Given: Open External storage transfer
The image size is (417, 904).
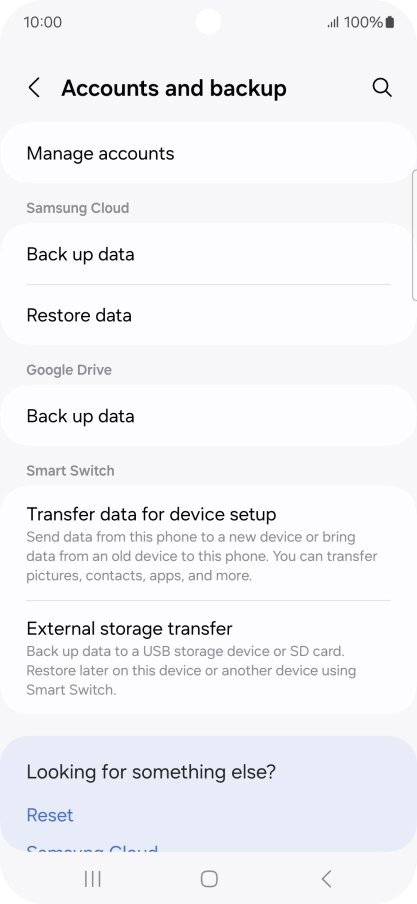Looking at the screenshot, I should click(208, 657).
